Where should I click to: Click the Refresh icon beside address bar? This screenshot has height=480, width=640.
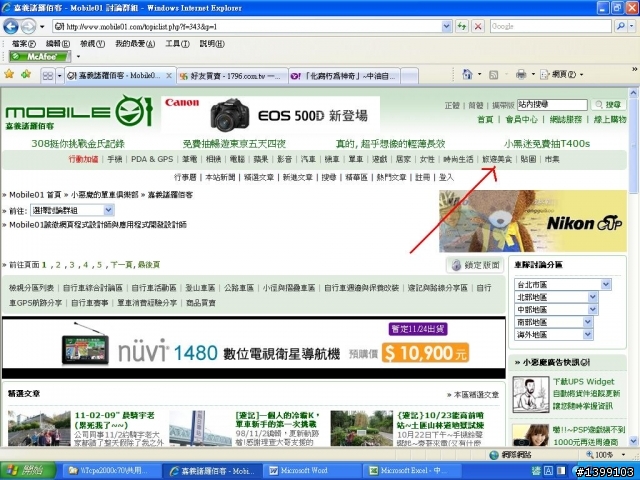[461, 27]
